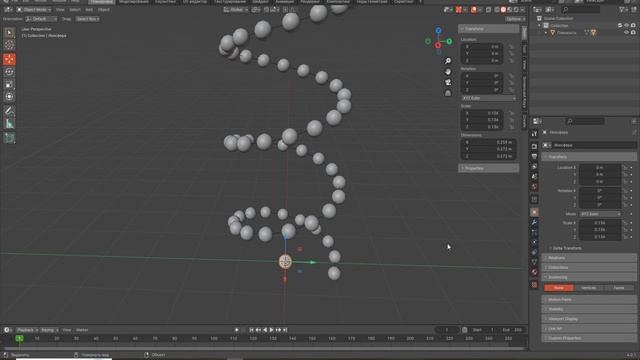
Task: Expand the Delta Transform panel
Action: pos(567,248)
